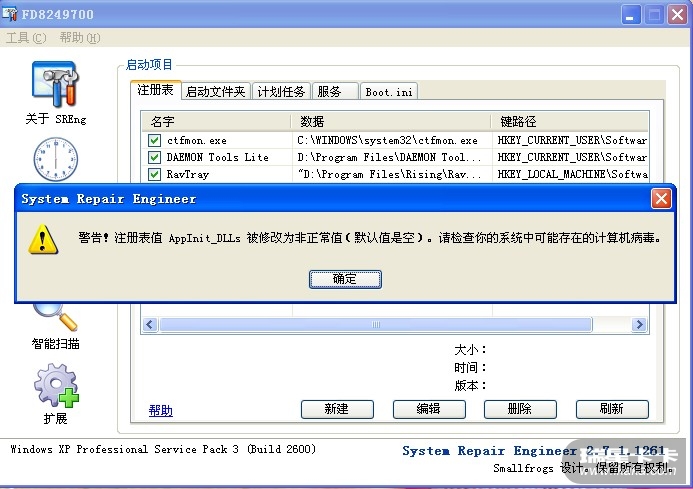Click the Windows XP Professional Service Pack 3 text
This screenshot has width=693, height=489.
click(x=163, y=449)
